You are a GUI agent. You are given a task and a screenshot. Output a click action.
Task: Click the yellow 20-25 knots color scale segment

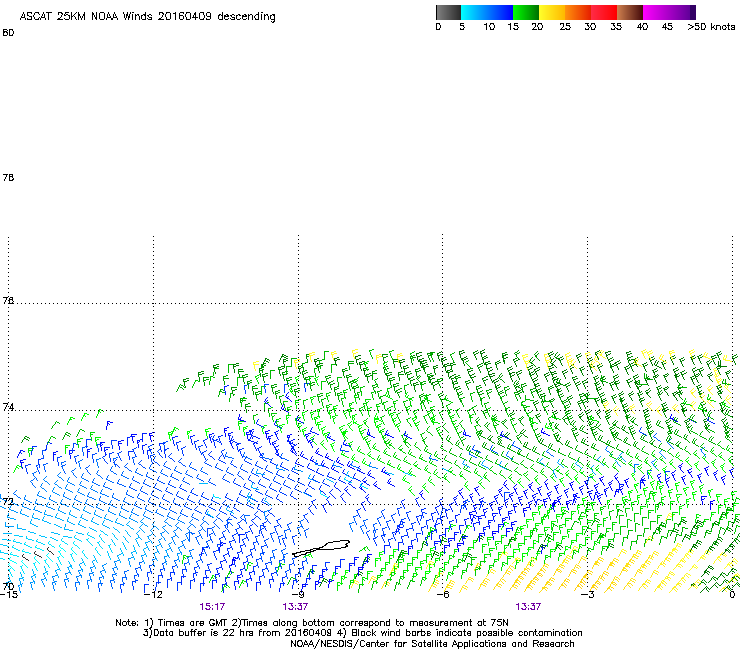click(x=552, y=12)
